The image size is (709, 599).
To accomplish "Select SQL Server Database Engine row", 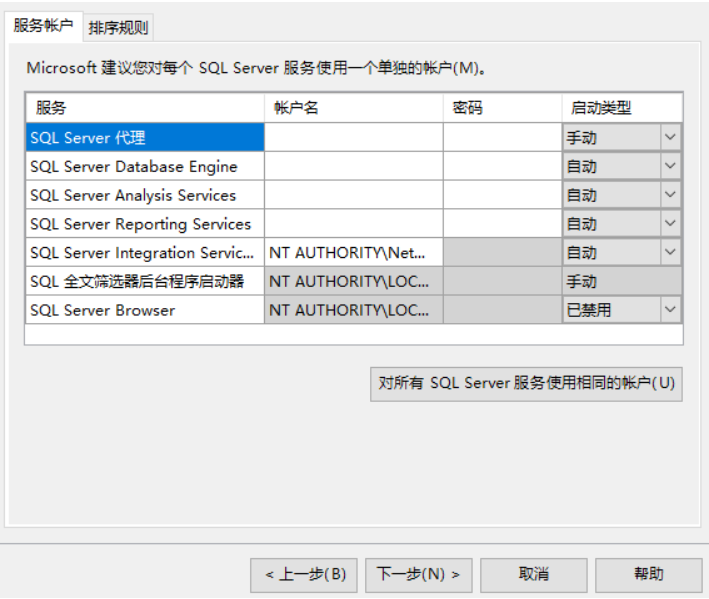I will pyautogui.click(x=145, y=166).
